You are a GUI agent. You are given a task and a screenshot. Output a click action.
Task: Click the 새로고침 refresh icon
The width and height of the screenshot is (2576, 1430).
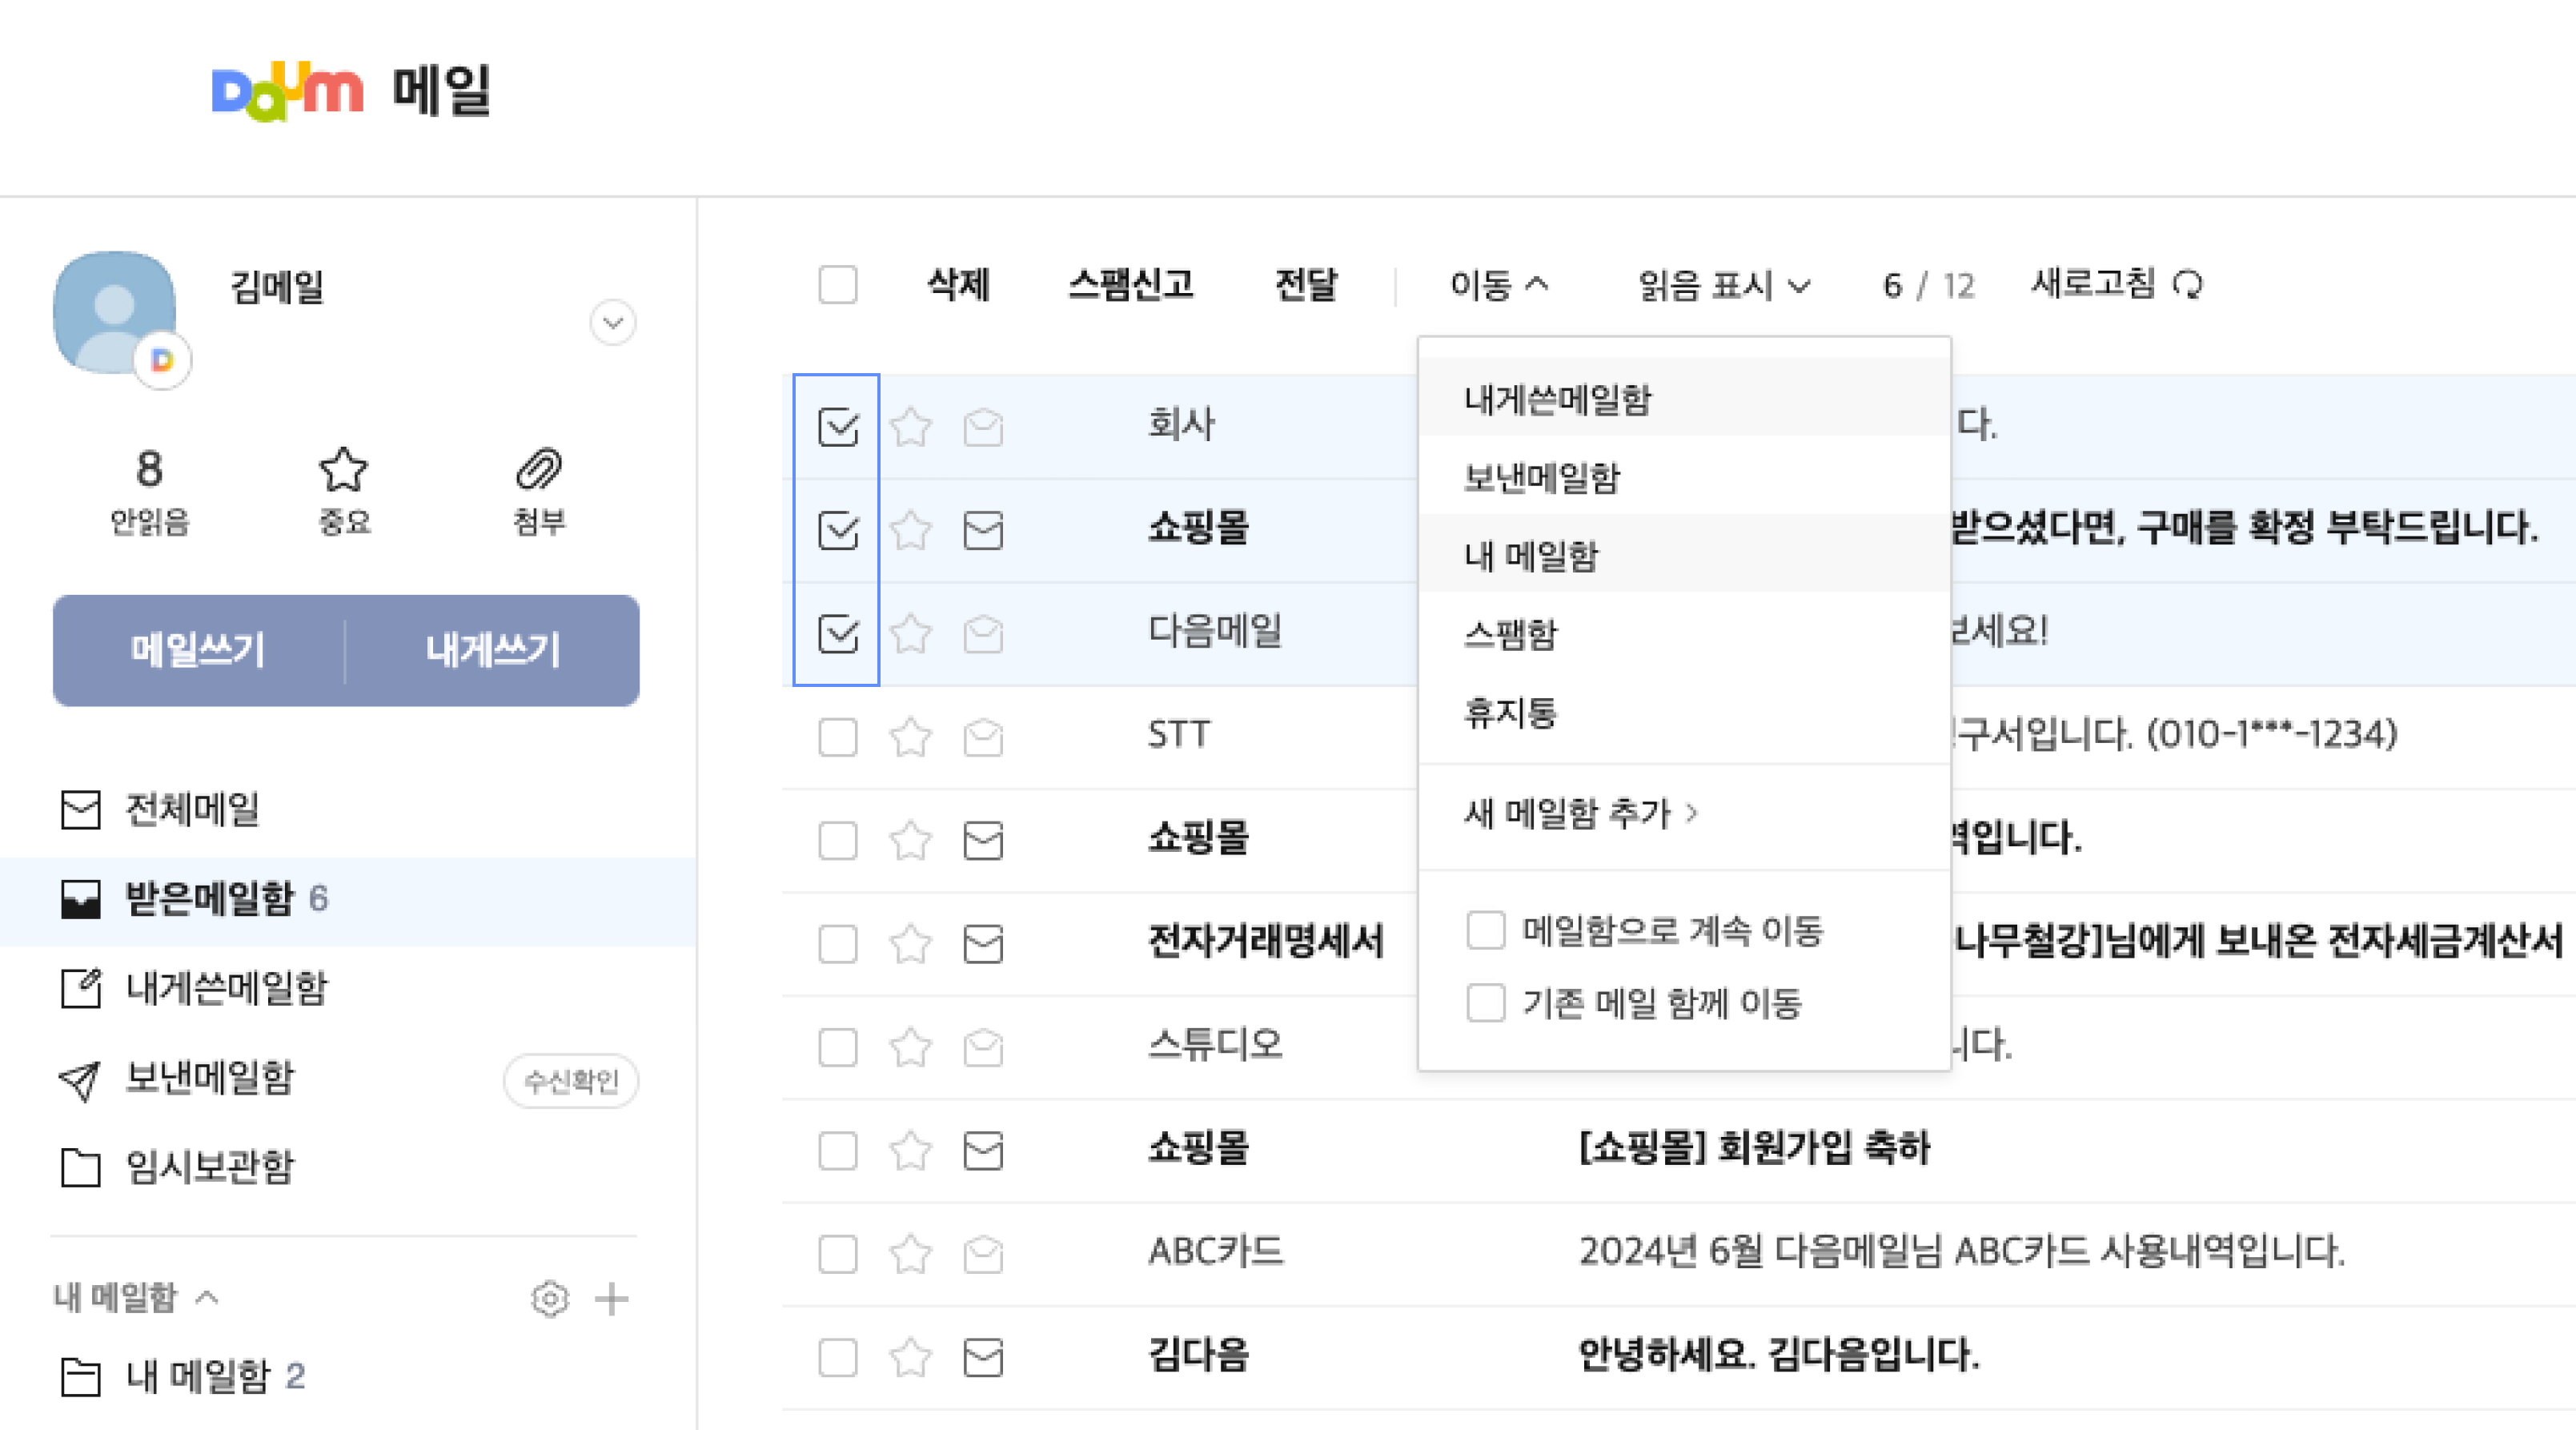pyautogui.click(x=2190, y=286)
